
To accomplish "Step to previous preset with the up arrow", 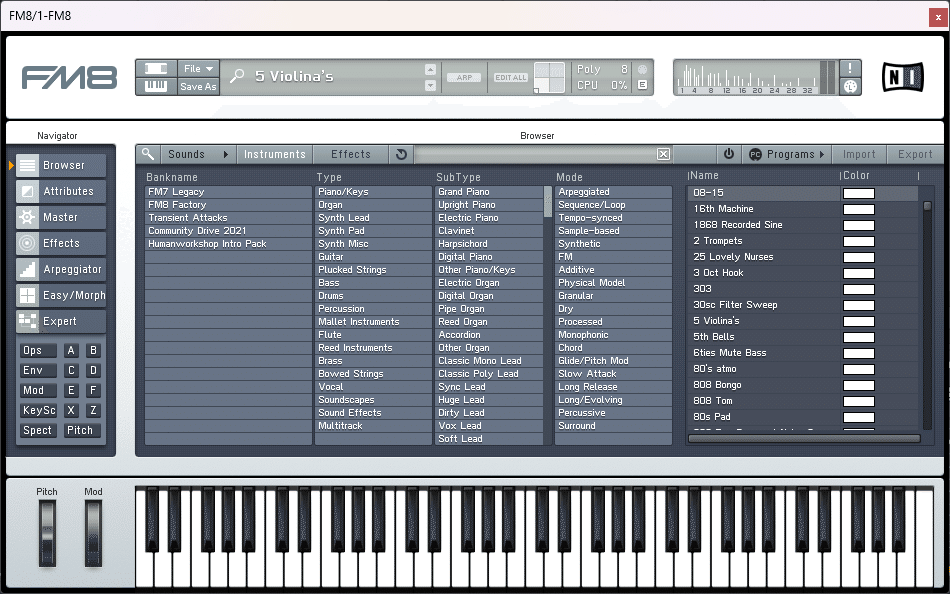I will 430,69.
